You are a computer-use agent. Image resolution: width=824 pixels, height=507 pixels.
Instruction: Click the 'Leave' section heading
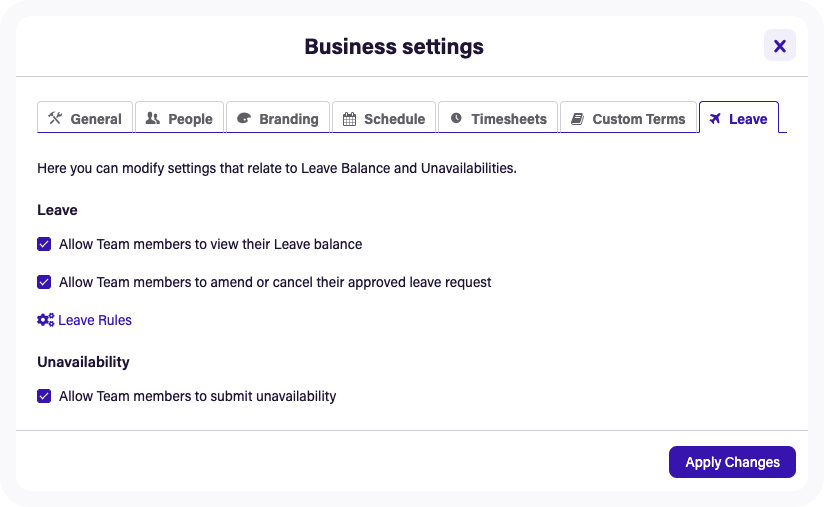pyautogui.click(x=57, y=210)
